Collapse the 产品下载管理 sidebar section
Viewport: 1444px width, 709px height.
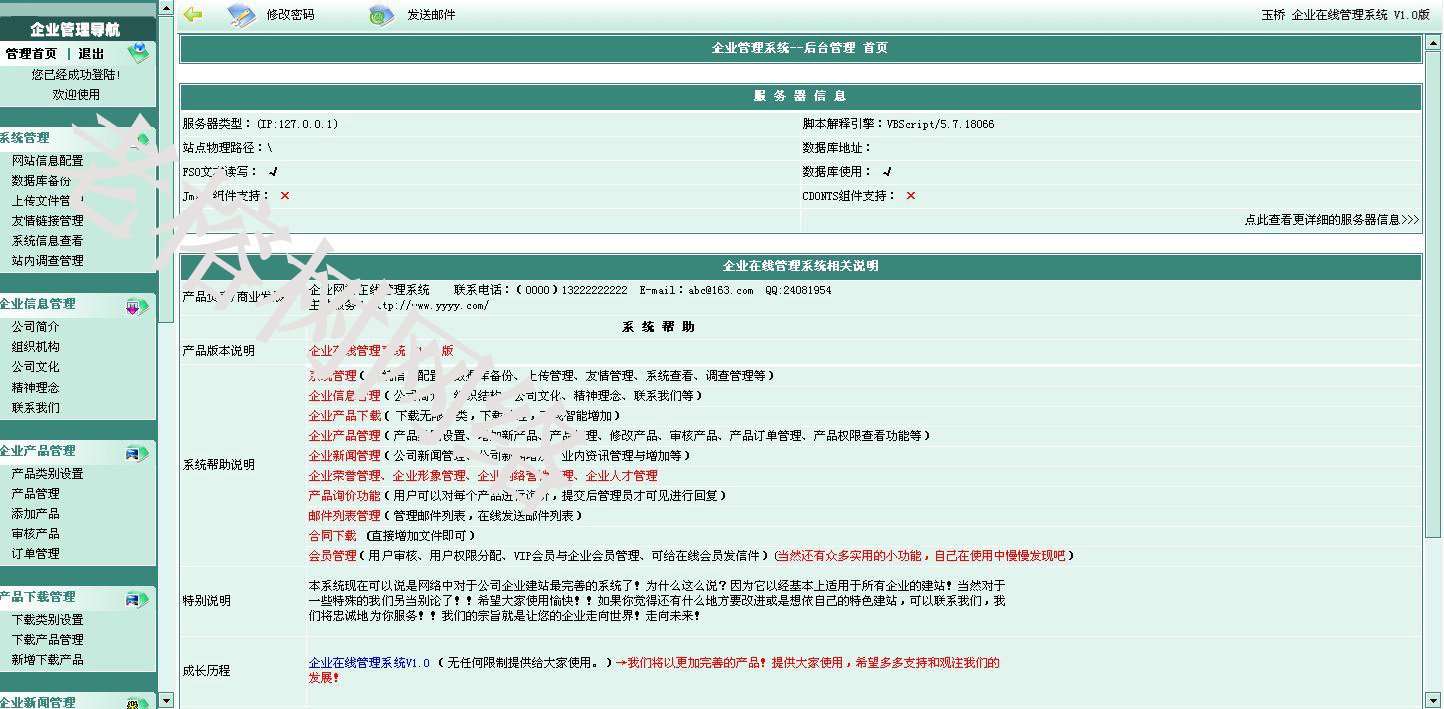[x=38, y=597]
